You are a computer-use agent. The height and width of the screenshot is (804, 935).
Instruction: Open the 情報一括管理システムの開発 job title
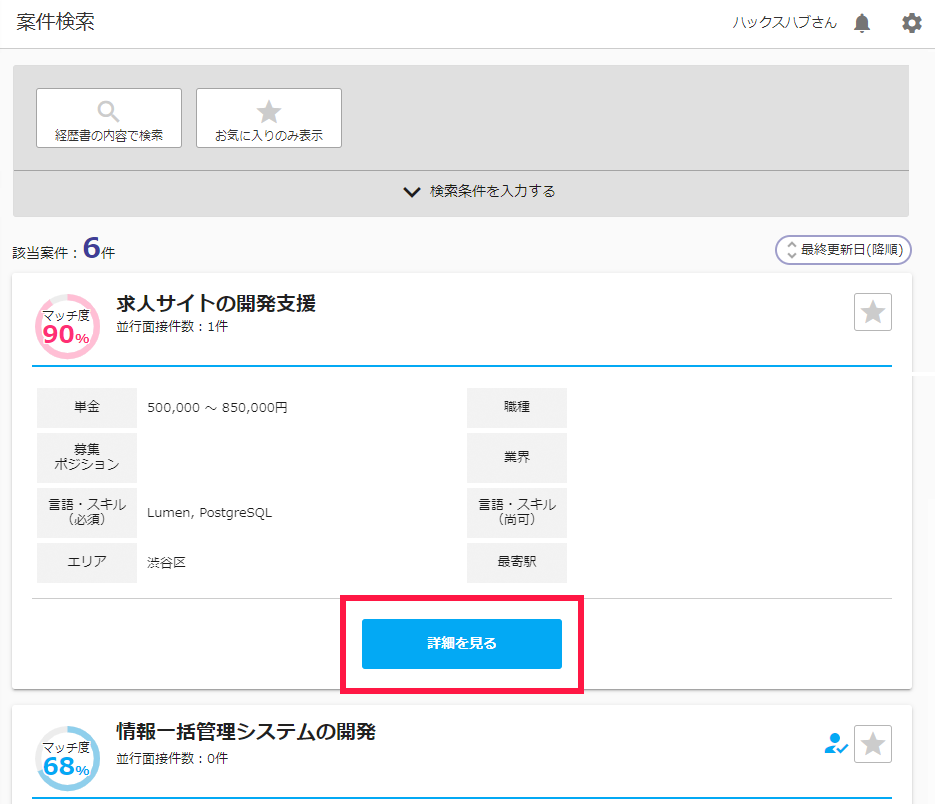tap(246, 731)
